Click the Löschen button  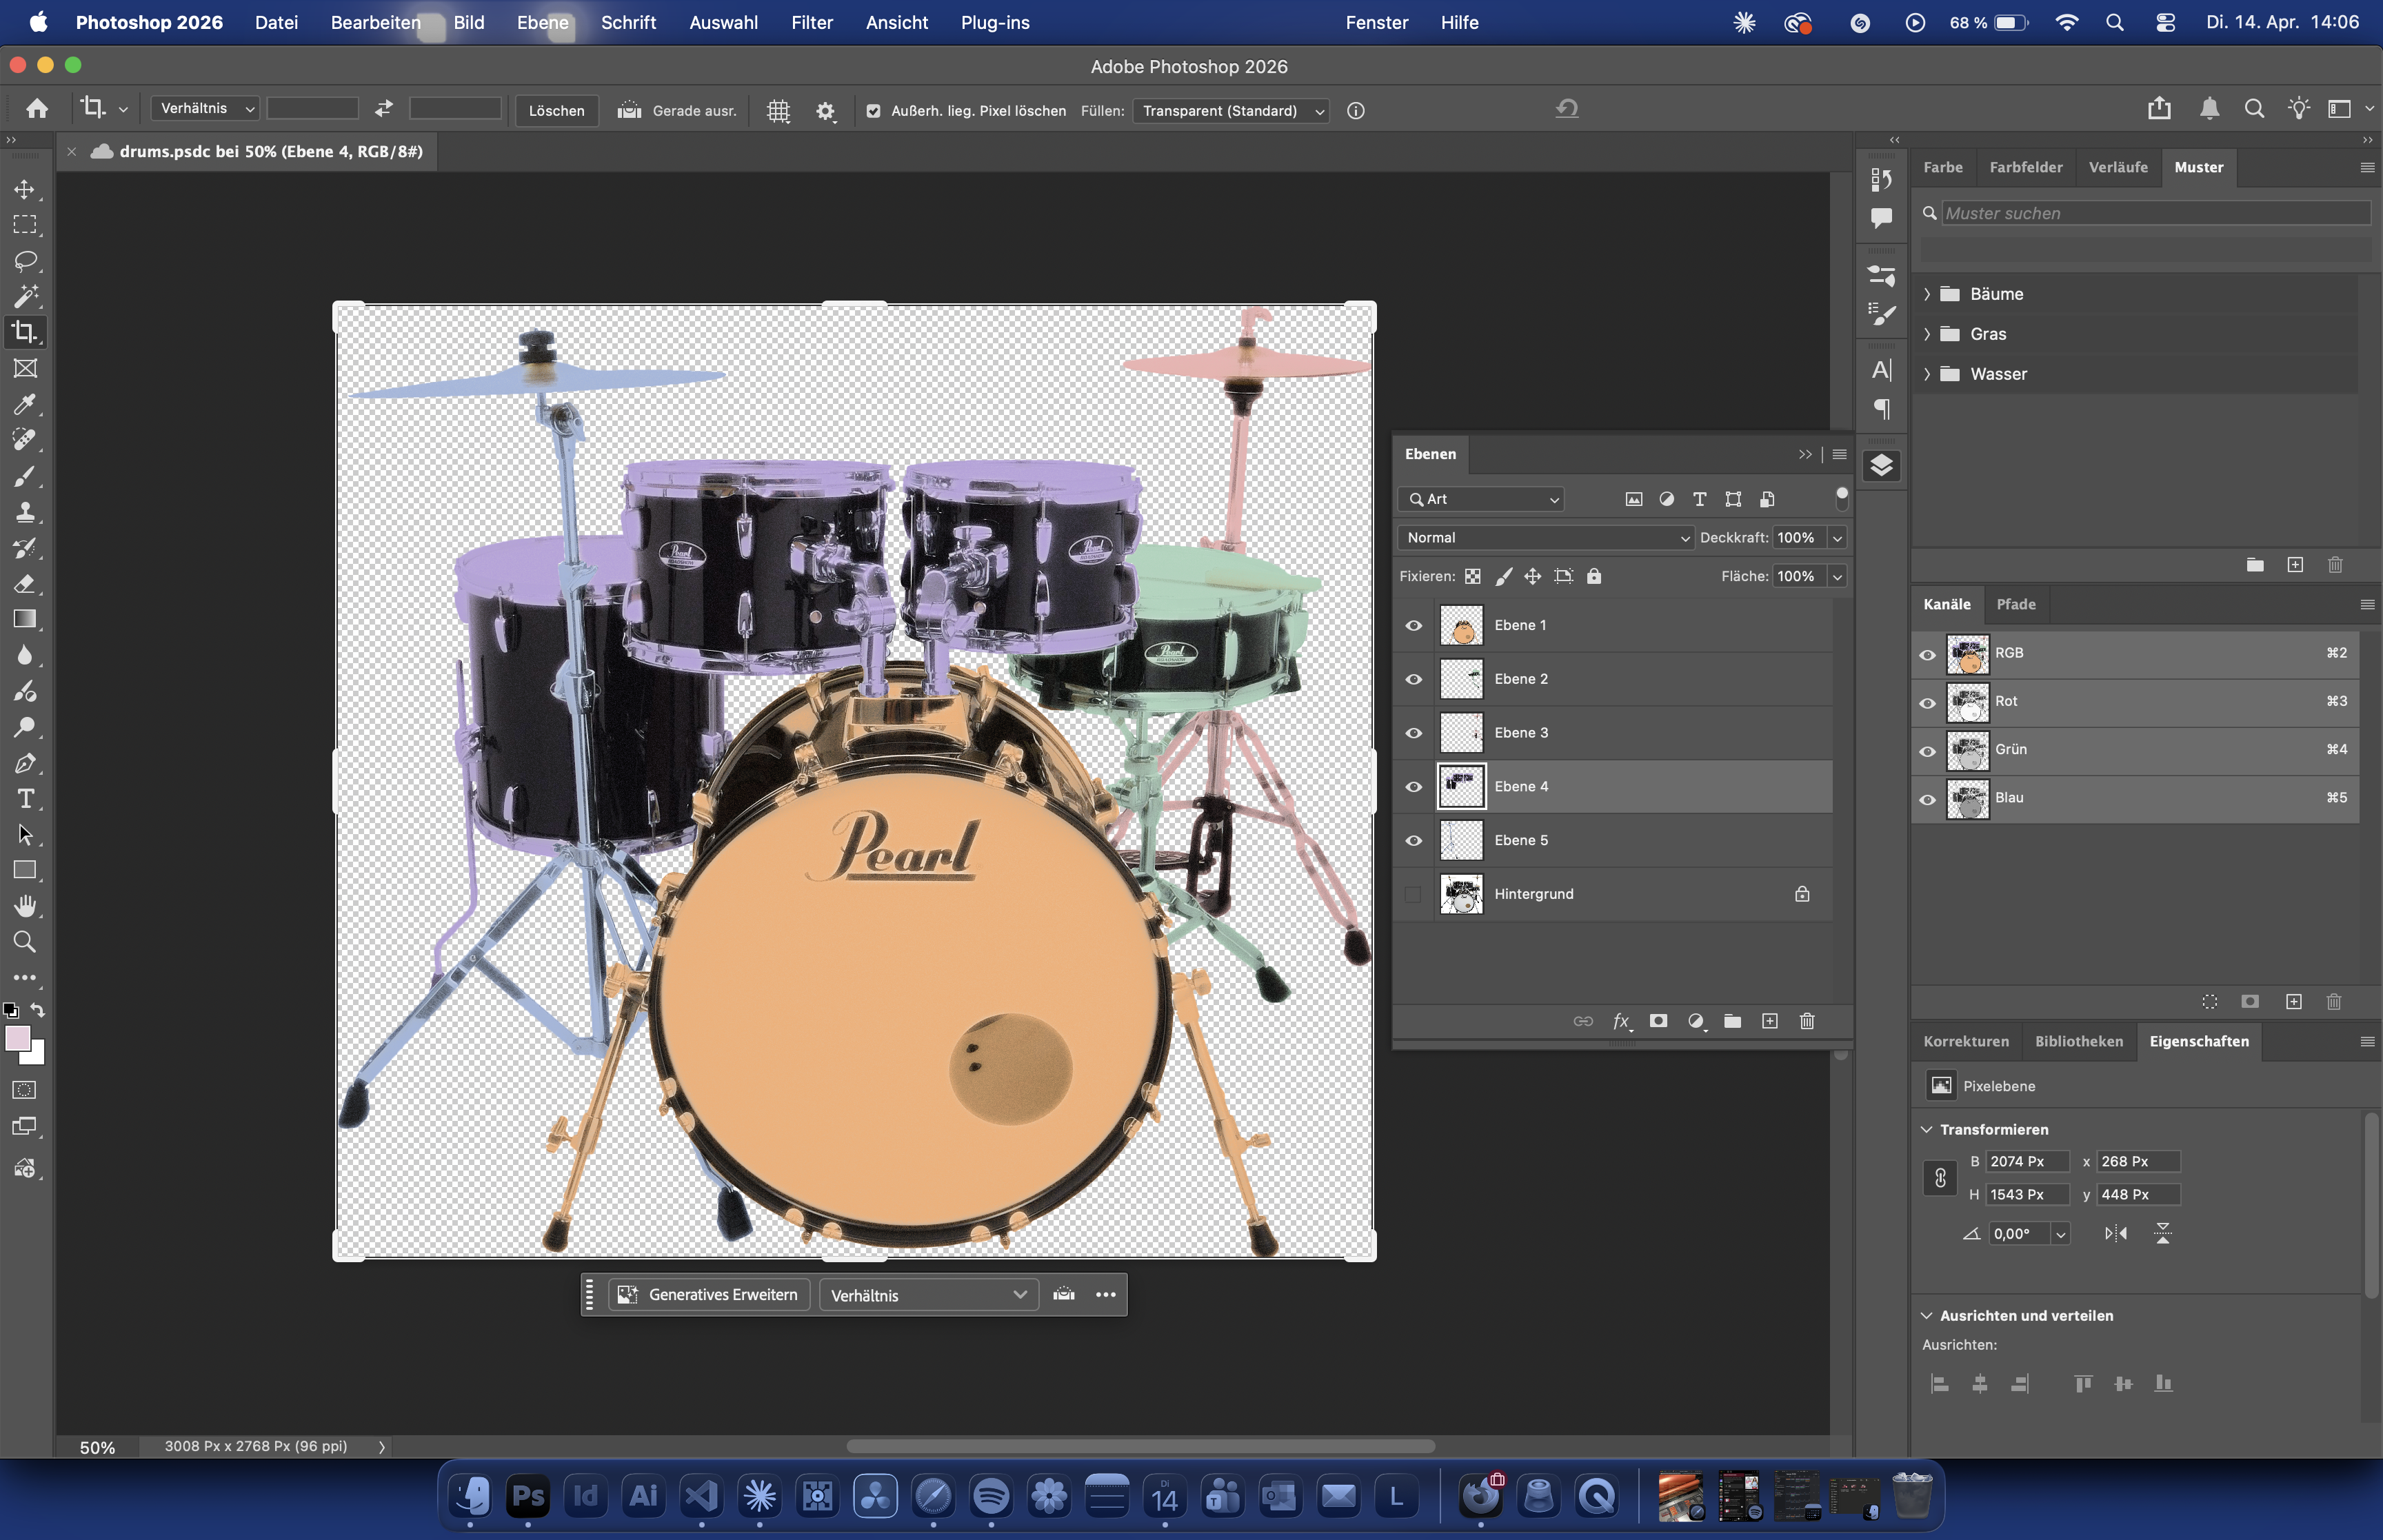557,111
